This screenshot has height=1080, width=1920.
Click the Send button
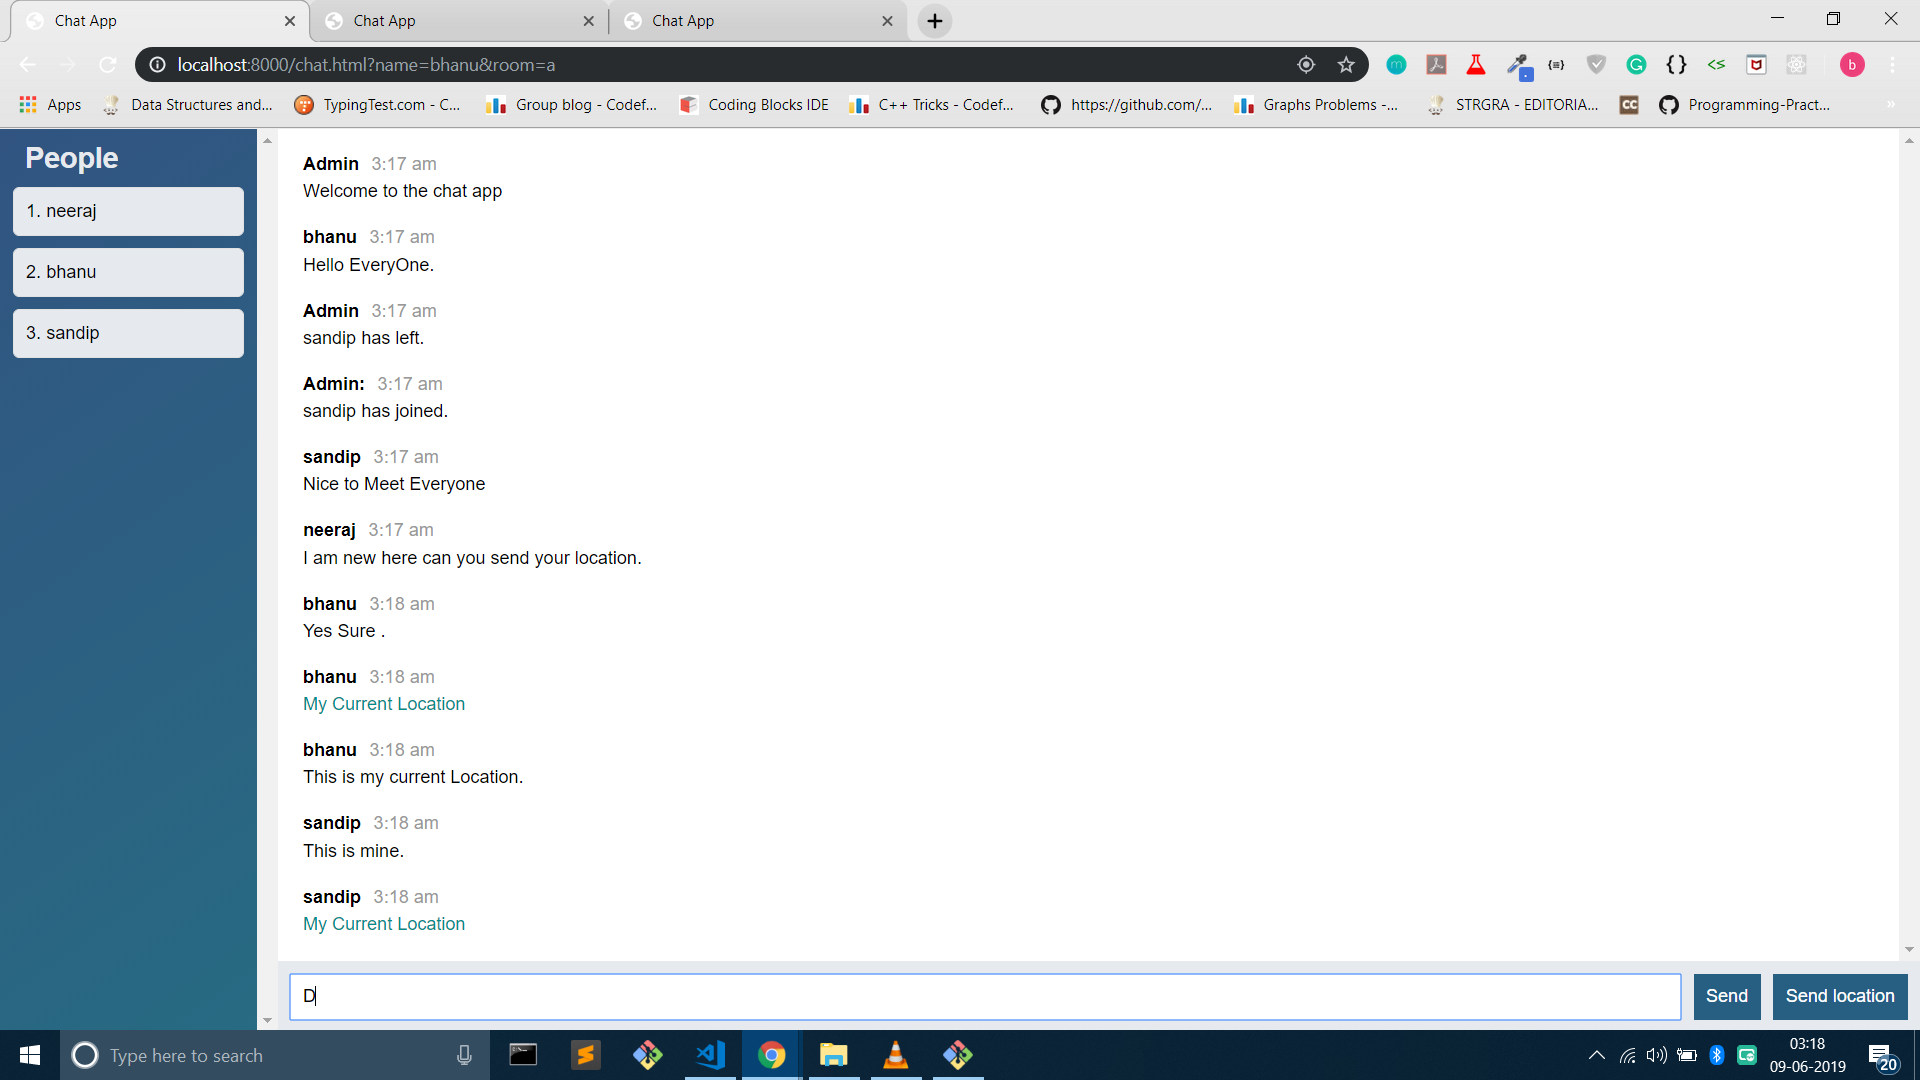point(1726,996)
